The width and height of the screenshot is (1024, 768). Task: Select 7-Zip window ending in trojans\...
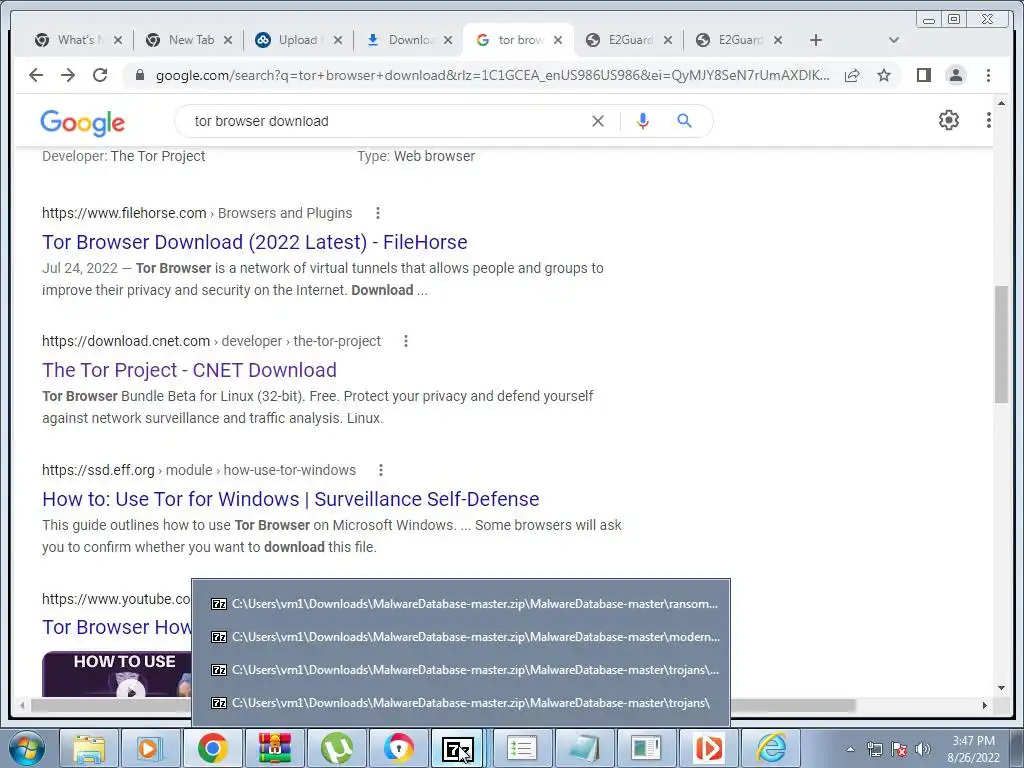coord(461,669)
